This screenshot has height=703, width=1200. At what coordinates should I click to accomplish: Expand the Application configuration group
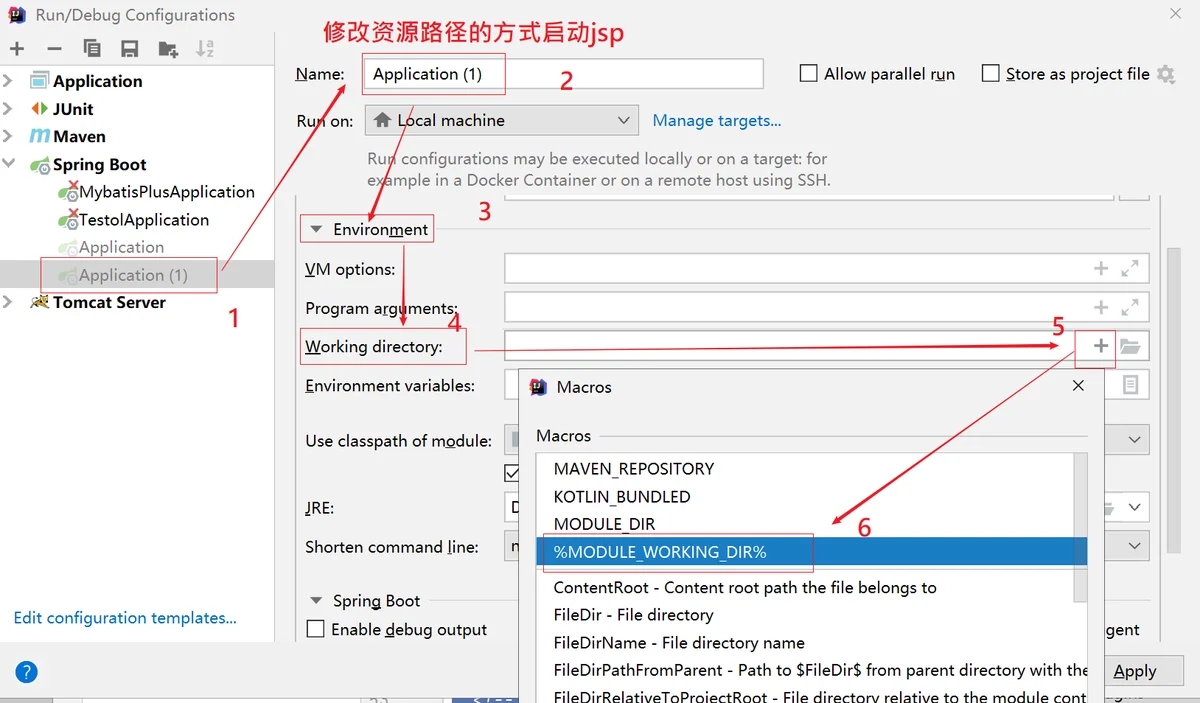(9, 81)
